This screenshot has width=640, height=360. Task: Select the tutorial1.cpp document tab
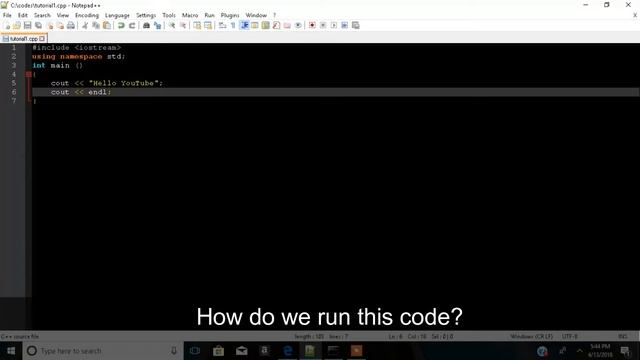24,39
